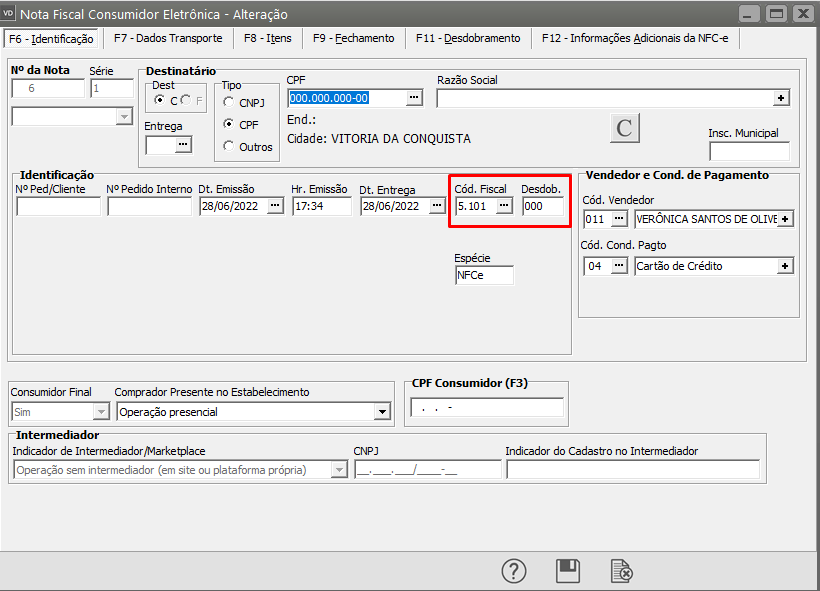Screen dimensions: 820x591
Task: Switch to F8 - Itens tab
Action: pyautogui.click(x=268, y=38)
